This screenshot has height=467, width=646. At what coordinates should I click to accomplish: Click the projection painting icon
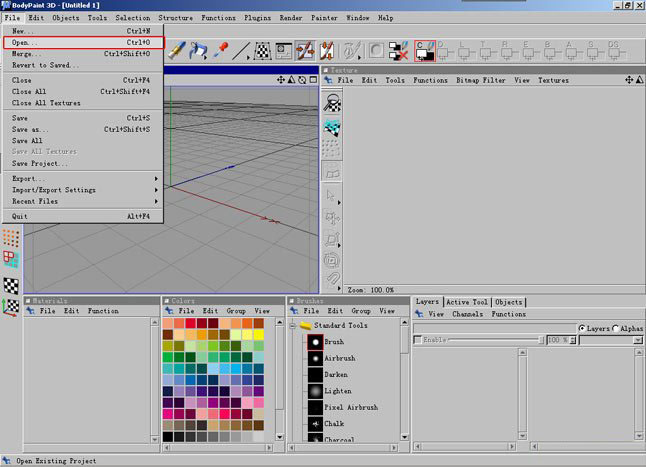(x=327, y=51)
